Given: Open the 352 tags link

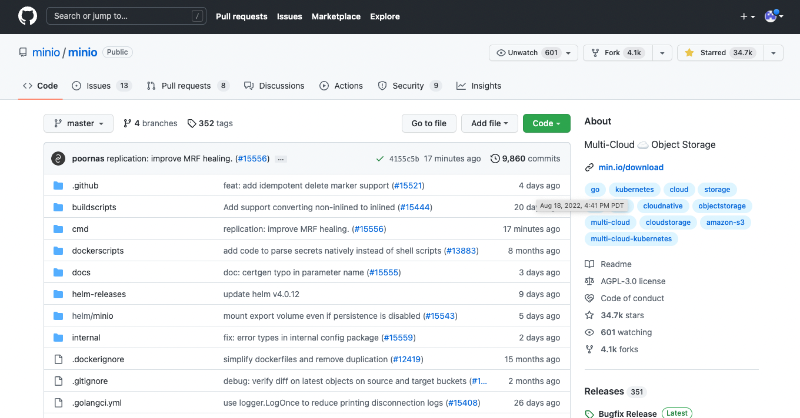Looking at the screenshot, I should 210,124.
